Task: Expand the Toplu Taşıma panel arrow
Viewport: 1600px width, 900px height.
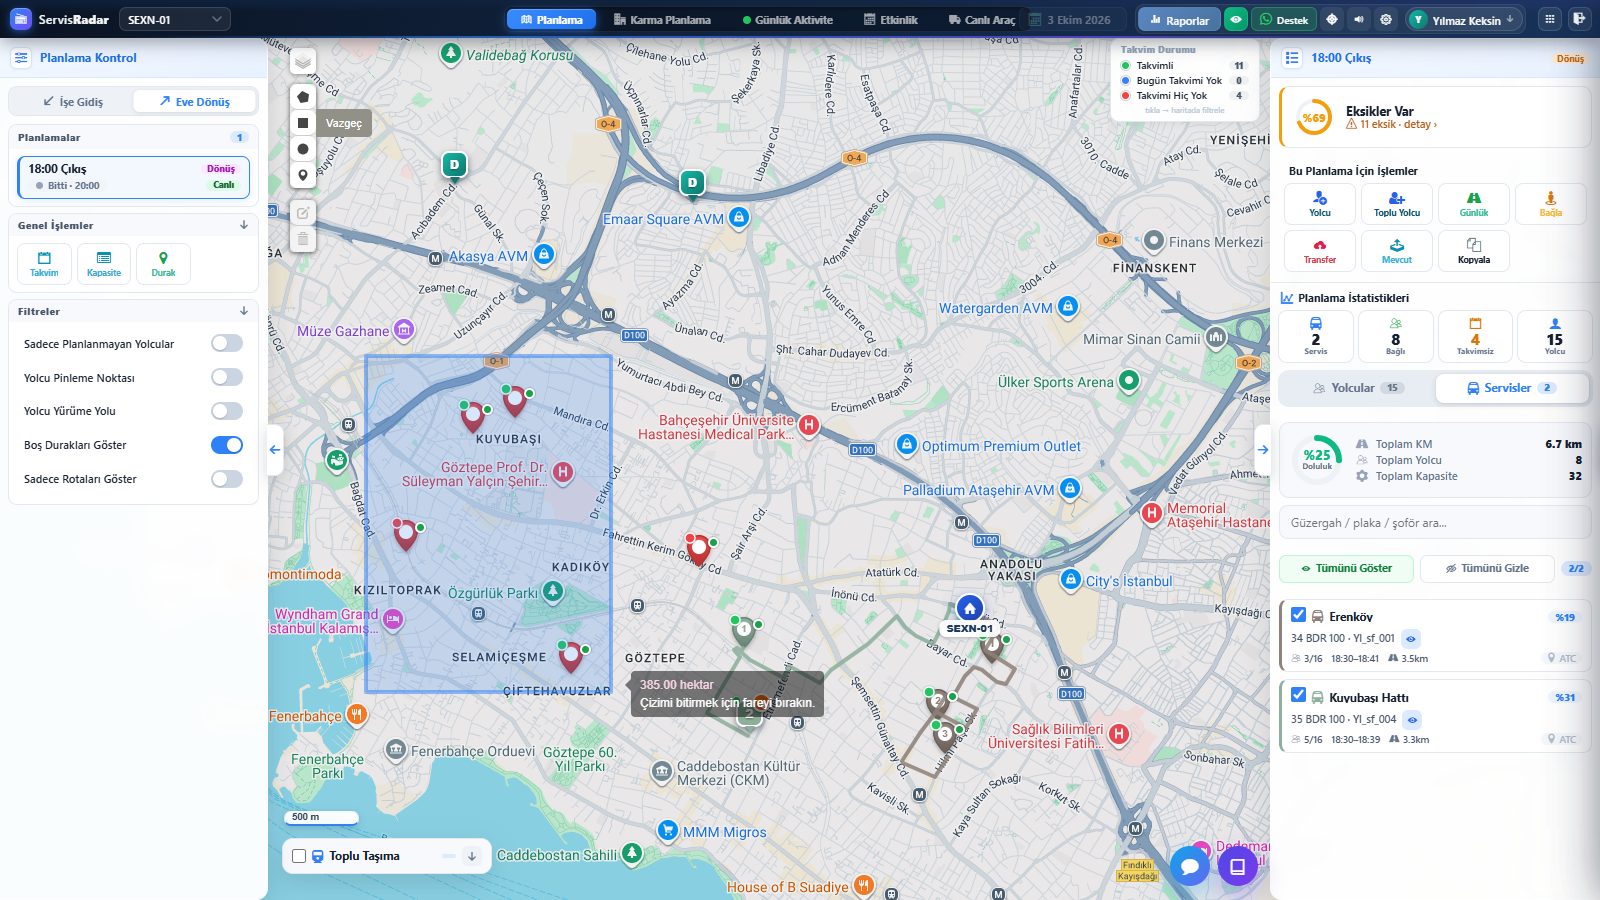Action: pyautogui.click(x=472, y=856)
